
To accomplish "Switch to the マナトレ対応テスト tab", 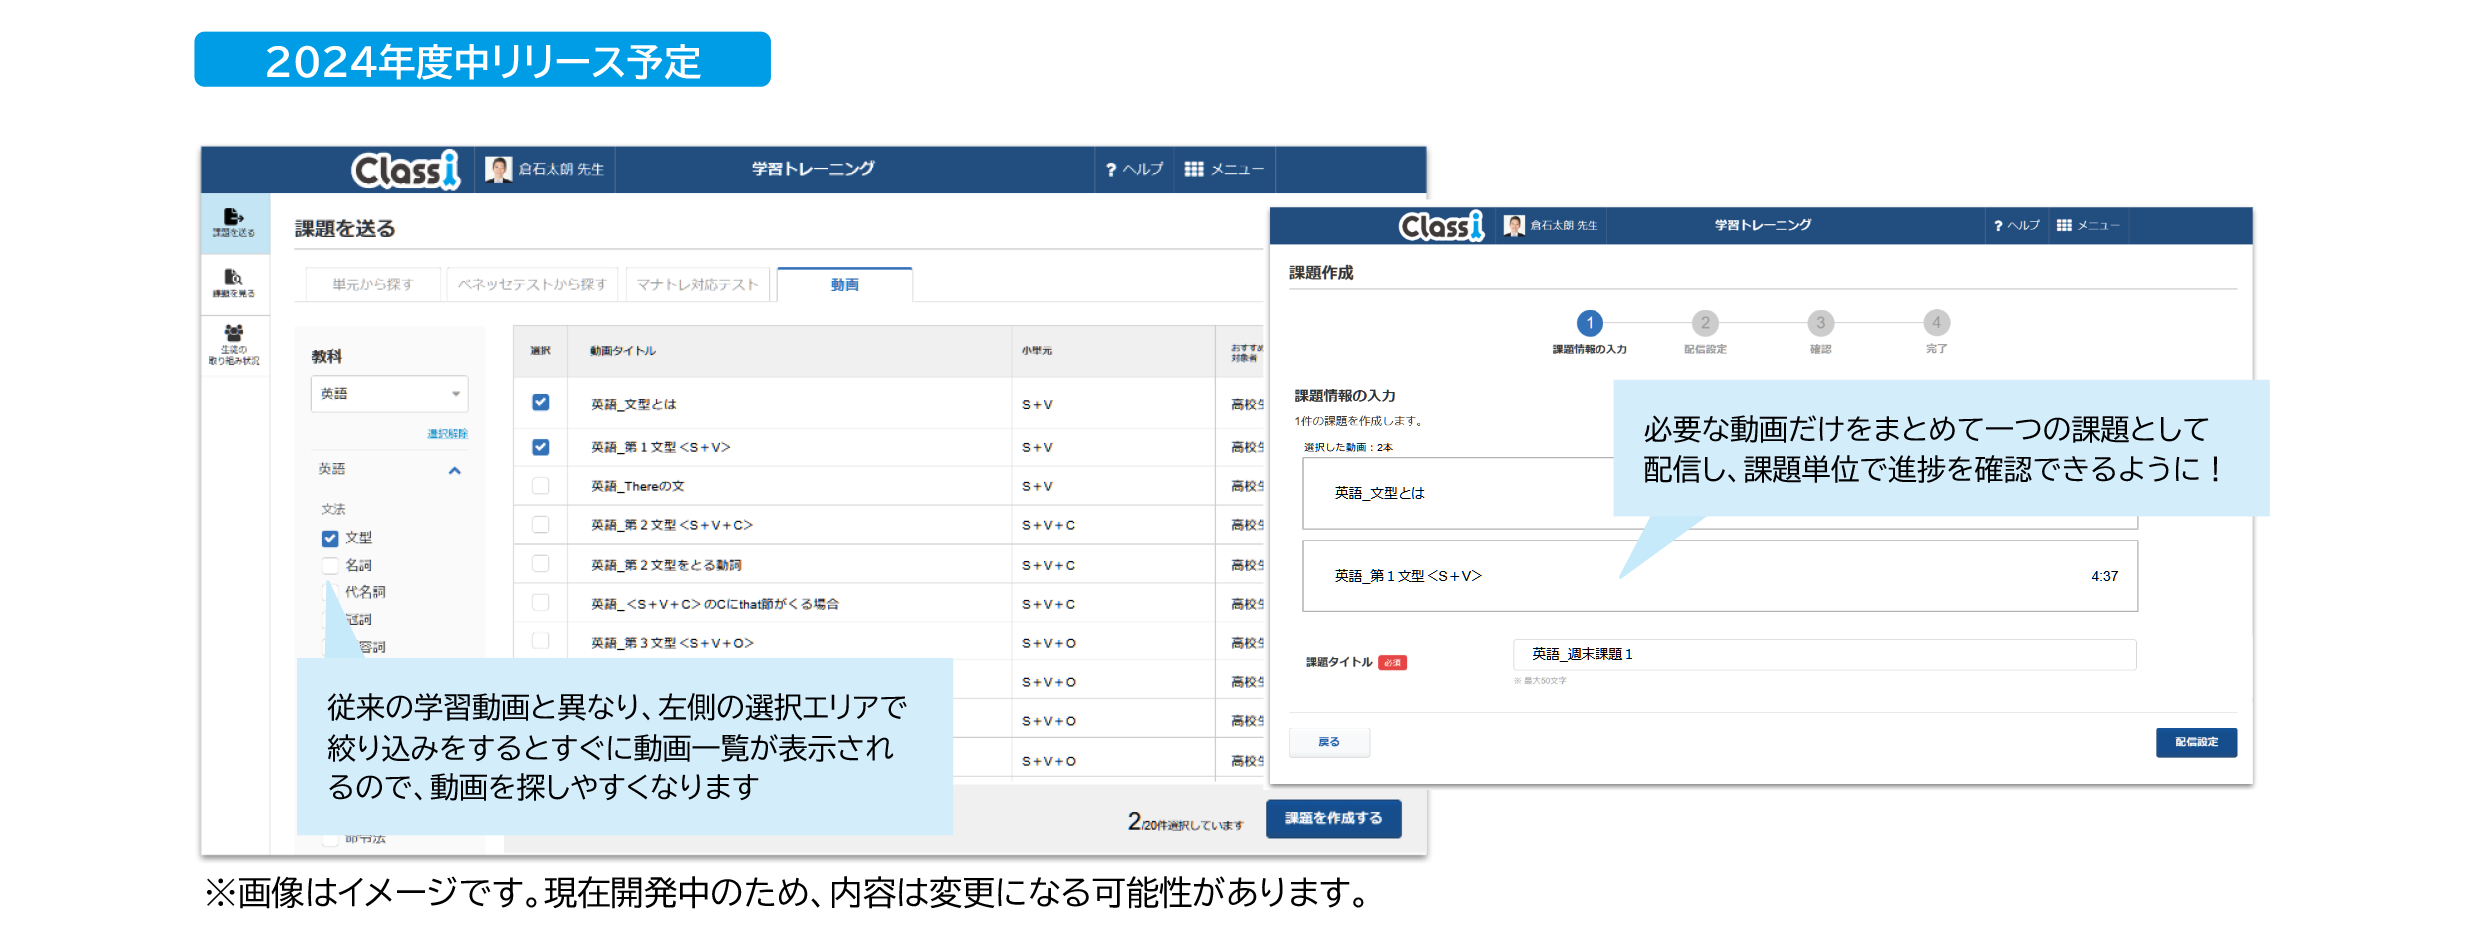I will point(698,285).
